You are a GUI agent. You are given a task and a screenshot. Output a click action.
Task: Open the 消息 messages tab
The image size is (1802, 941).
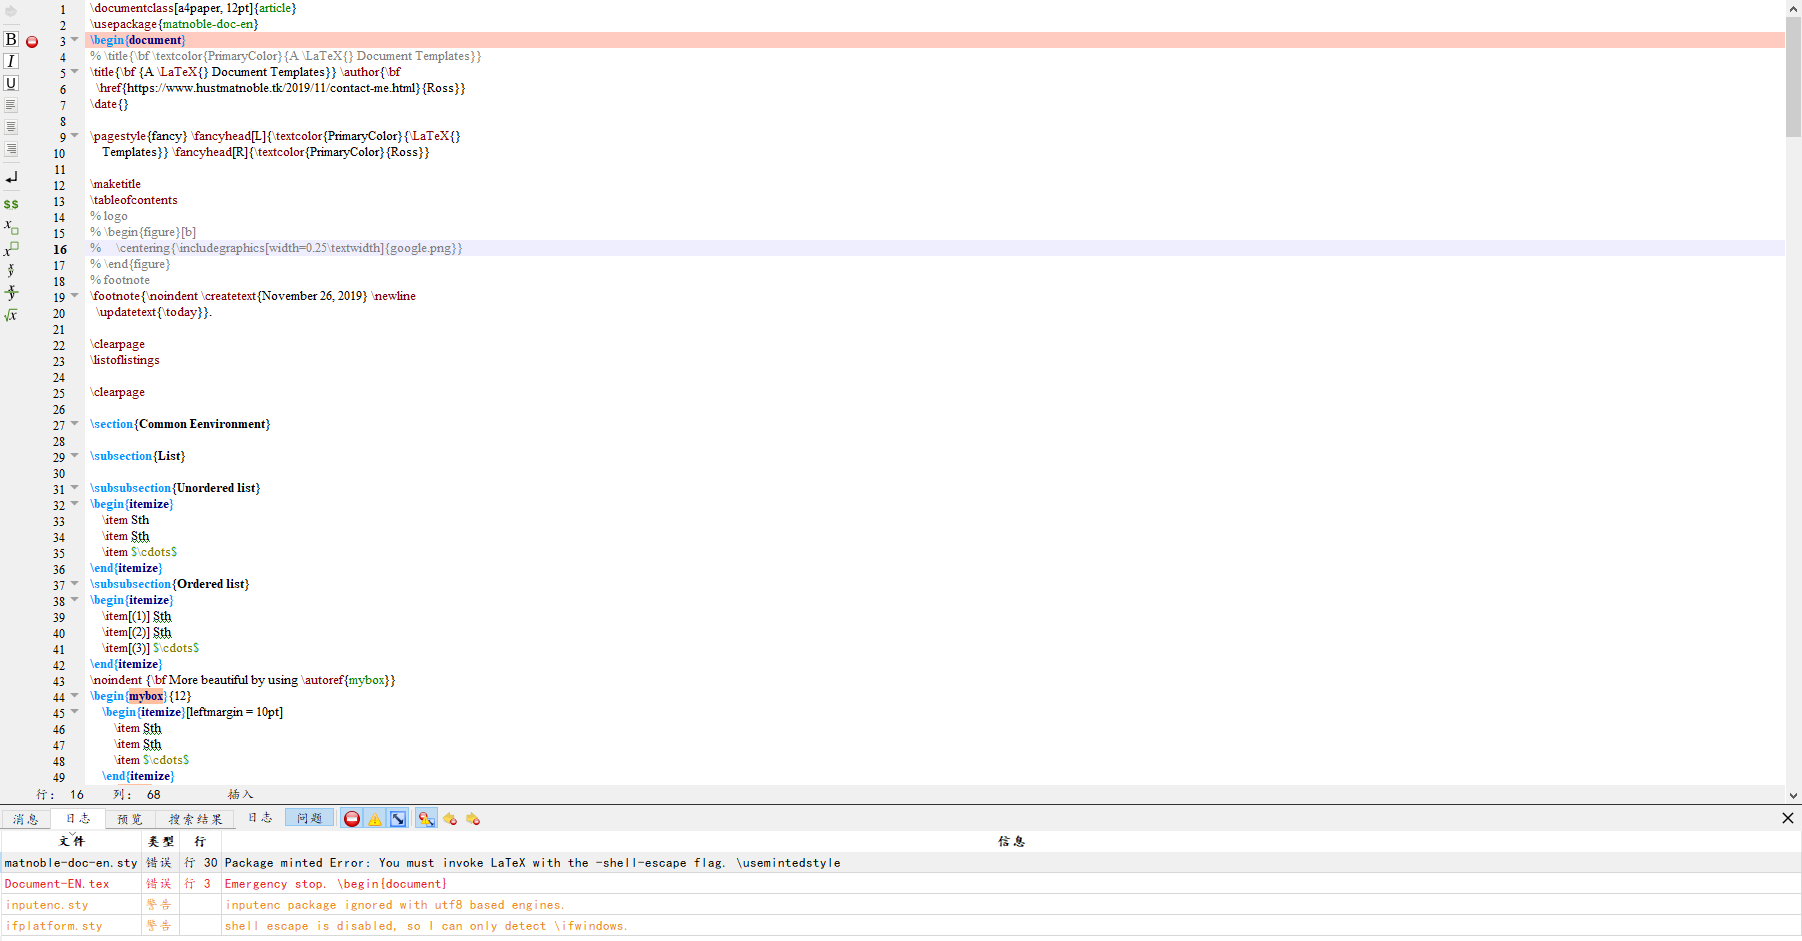click(x=25, y=818)
